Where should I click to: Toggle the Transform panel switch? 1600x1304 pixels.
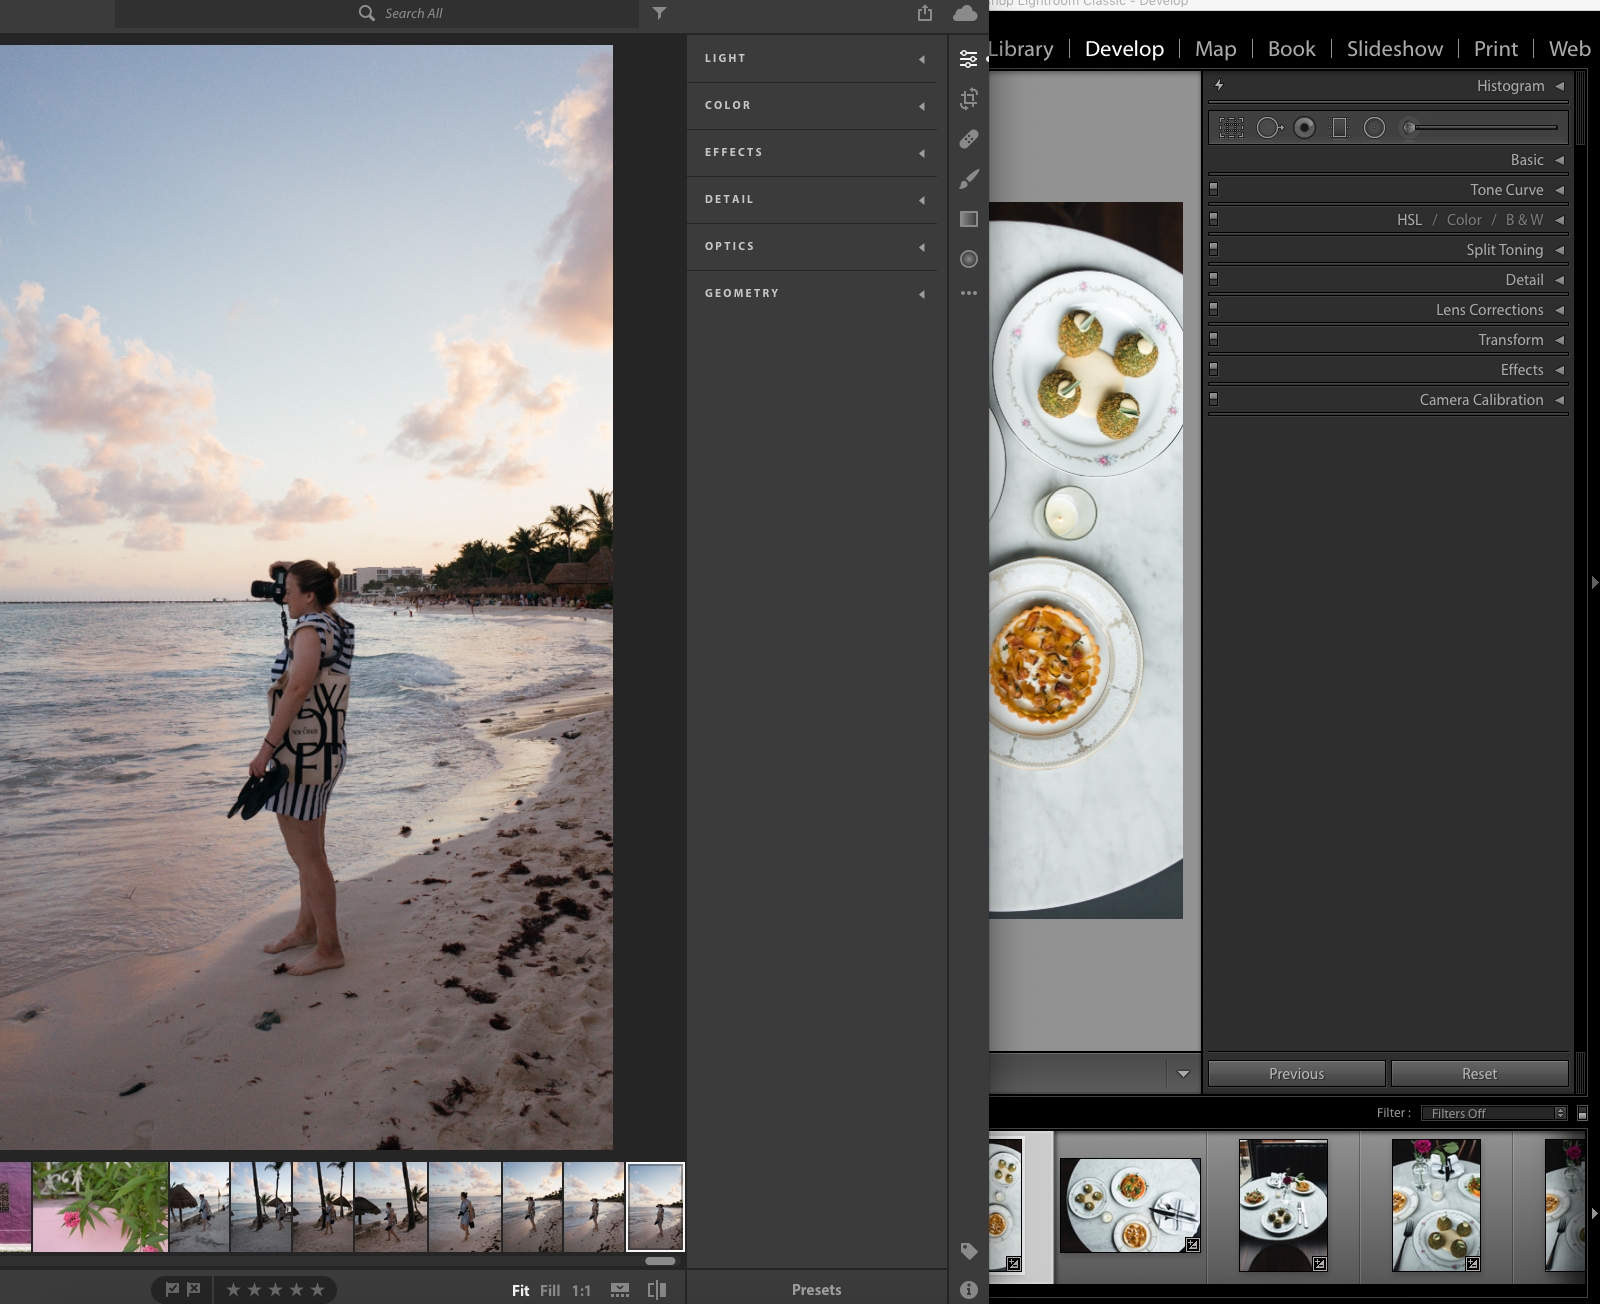point(1214,340)
